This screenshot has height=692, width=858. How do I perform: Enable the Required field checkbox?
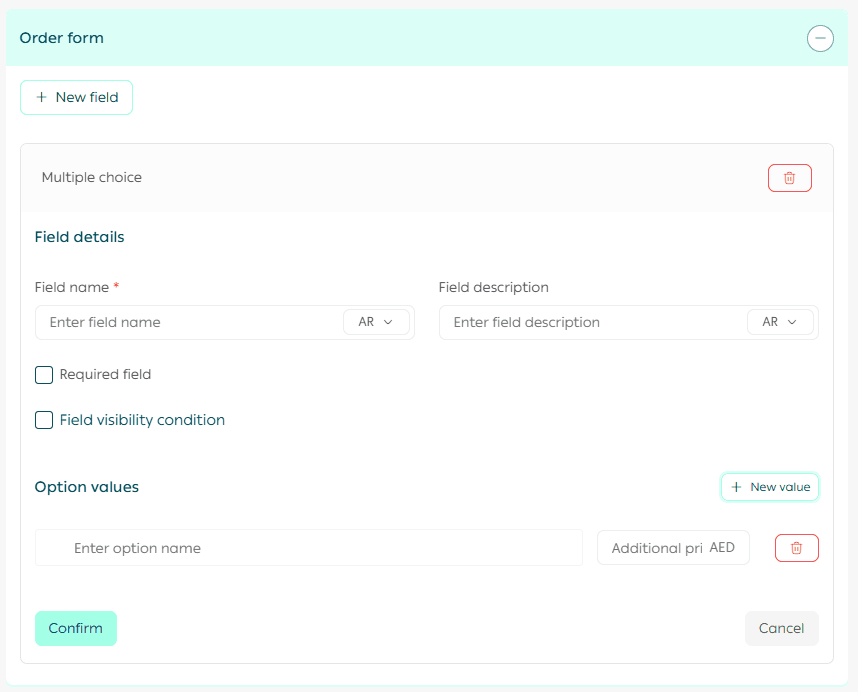pos(44,375)
